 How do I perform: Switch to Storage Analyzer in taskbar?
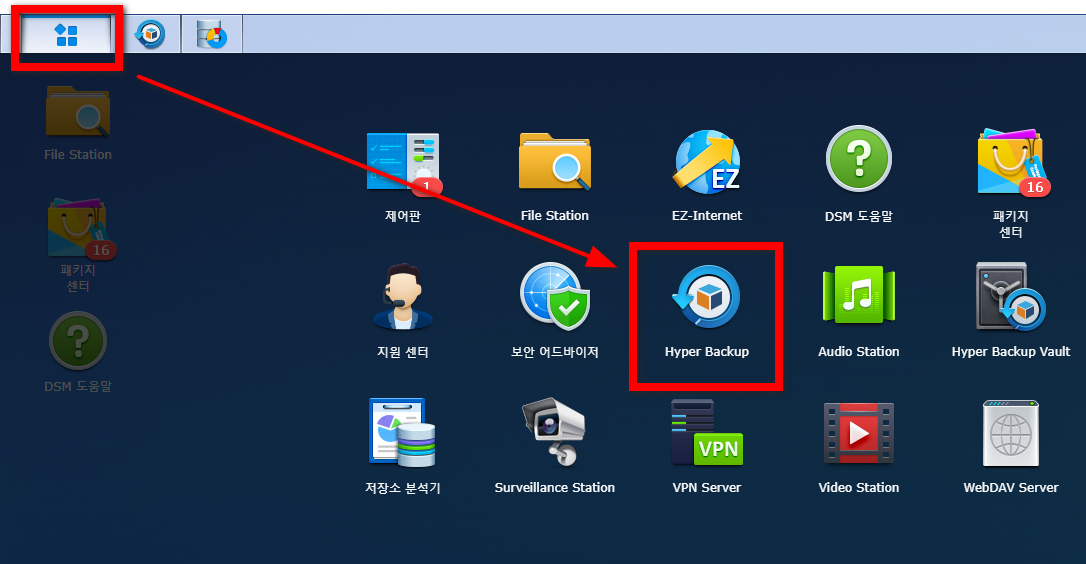[x=212, y=34]
